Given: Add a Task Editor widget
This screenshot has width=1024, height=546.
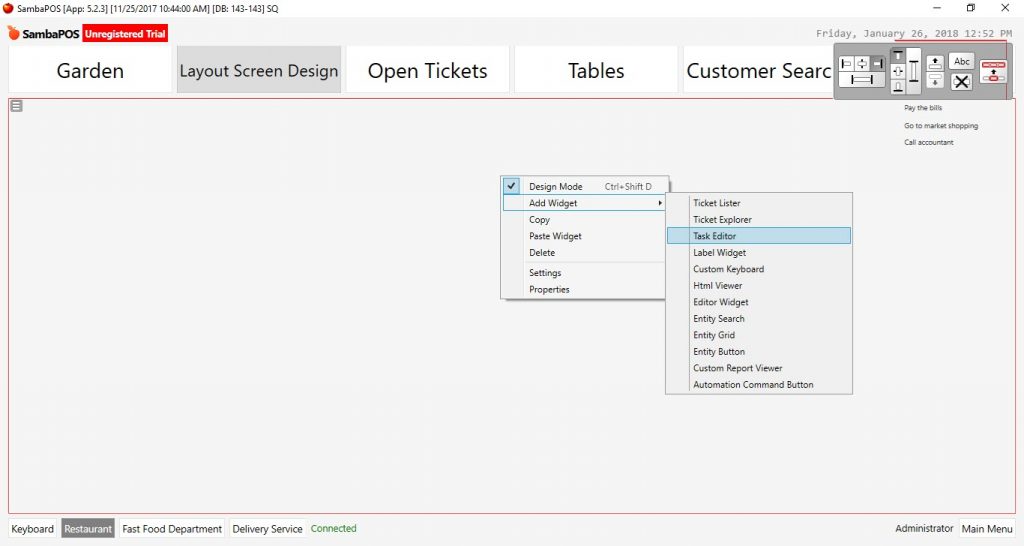Looking at the screenshot, I should (x=759, y=236).
